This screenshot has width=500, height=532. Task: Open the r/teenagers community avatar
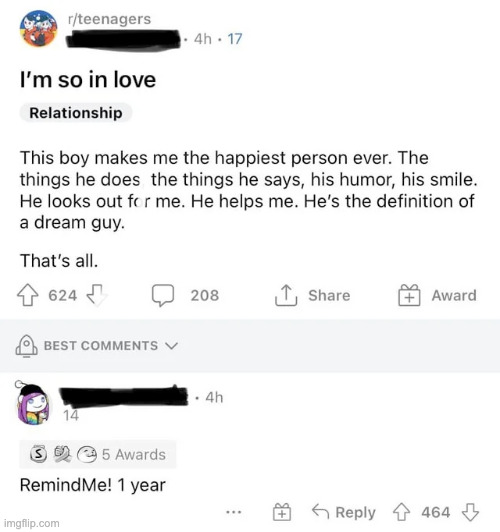(39, 28)
